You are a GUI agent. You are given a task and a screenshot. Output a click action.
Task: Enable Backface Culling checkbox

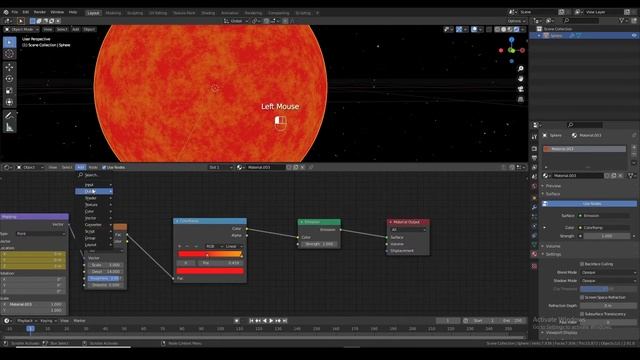(582, 264)
